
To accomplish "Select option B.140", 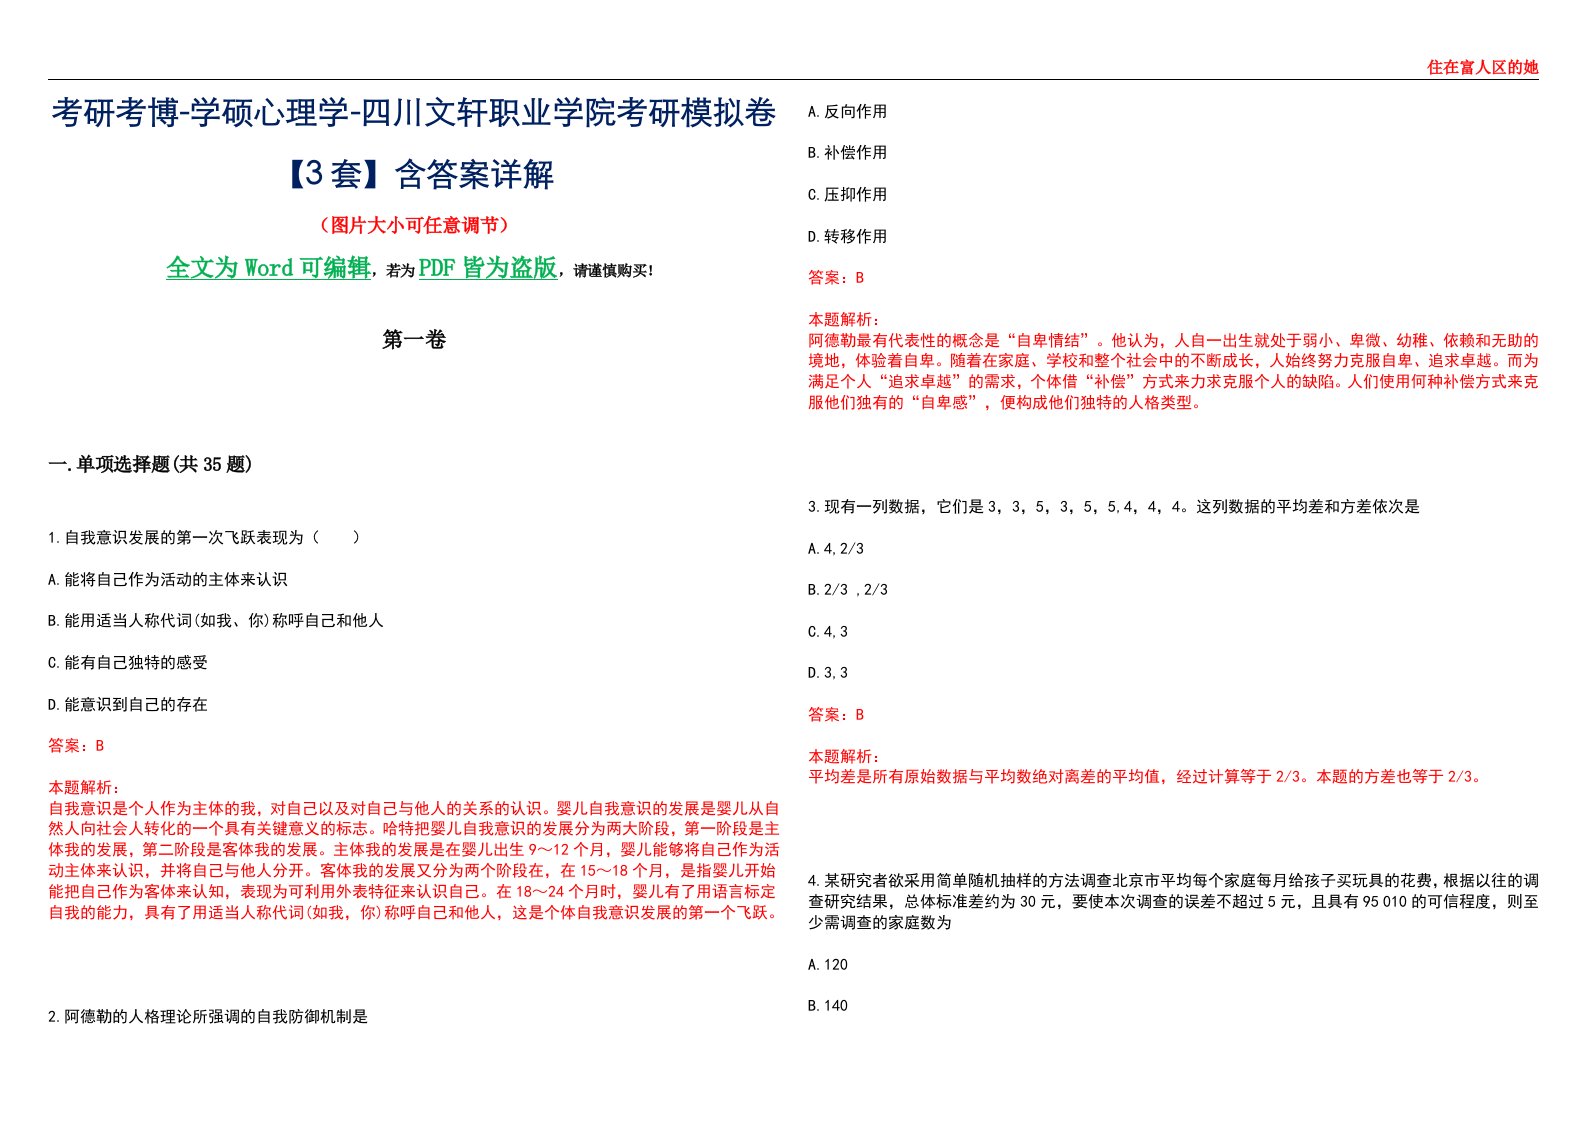I will [827, 1006].
